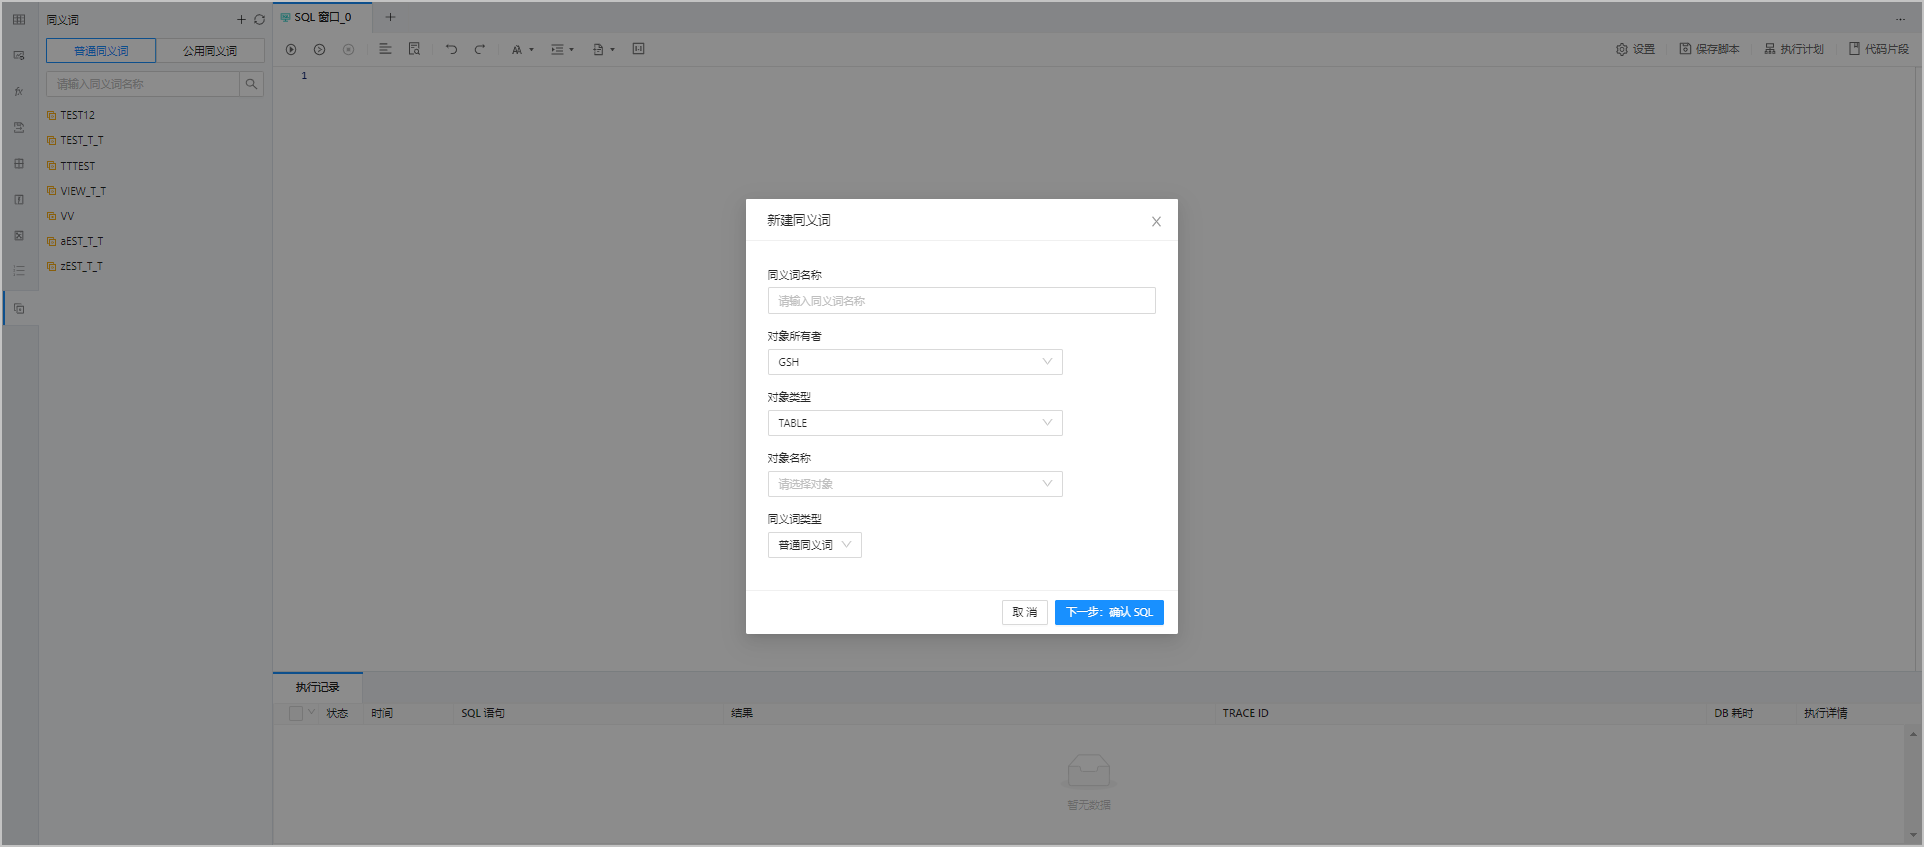Open the 对象名称 dropdown 请选择对象
The image size is (1924, 847).
[x=914, y=484]
